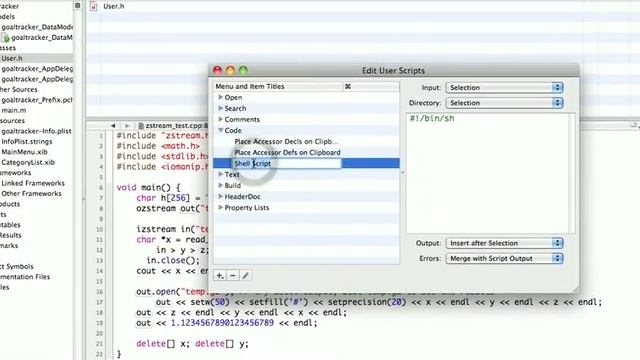Click the Input label in script dialog
Viewport: 640px width, 360px height.
point(431,87)
